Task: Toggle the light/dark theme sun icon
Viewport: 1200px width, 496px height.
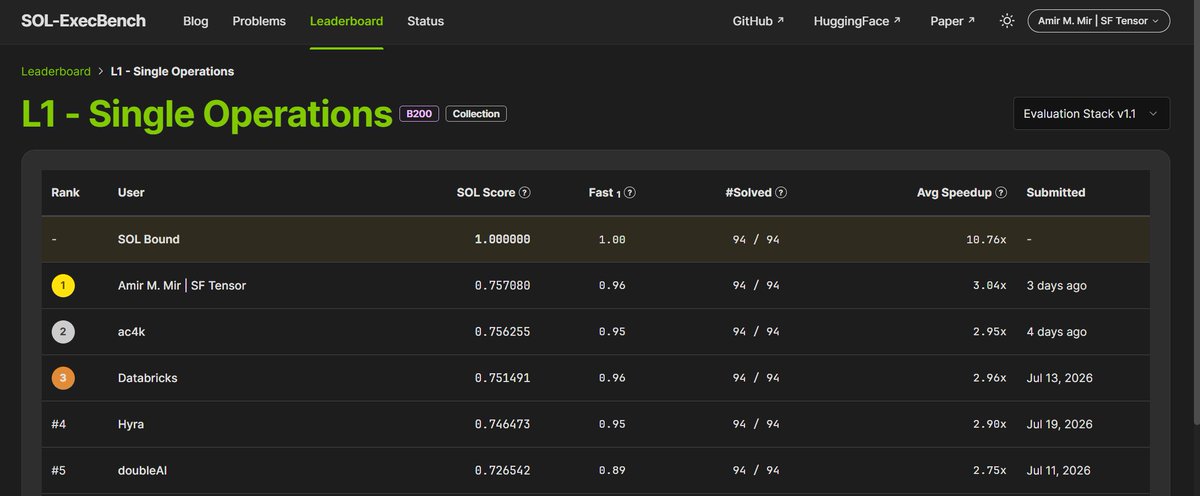Action: pyautogui.click(x=1007, y=21)
